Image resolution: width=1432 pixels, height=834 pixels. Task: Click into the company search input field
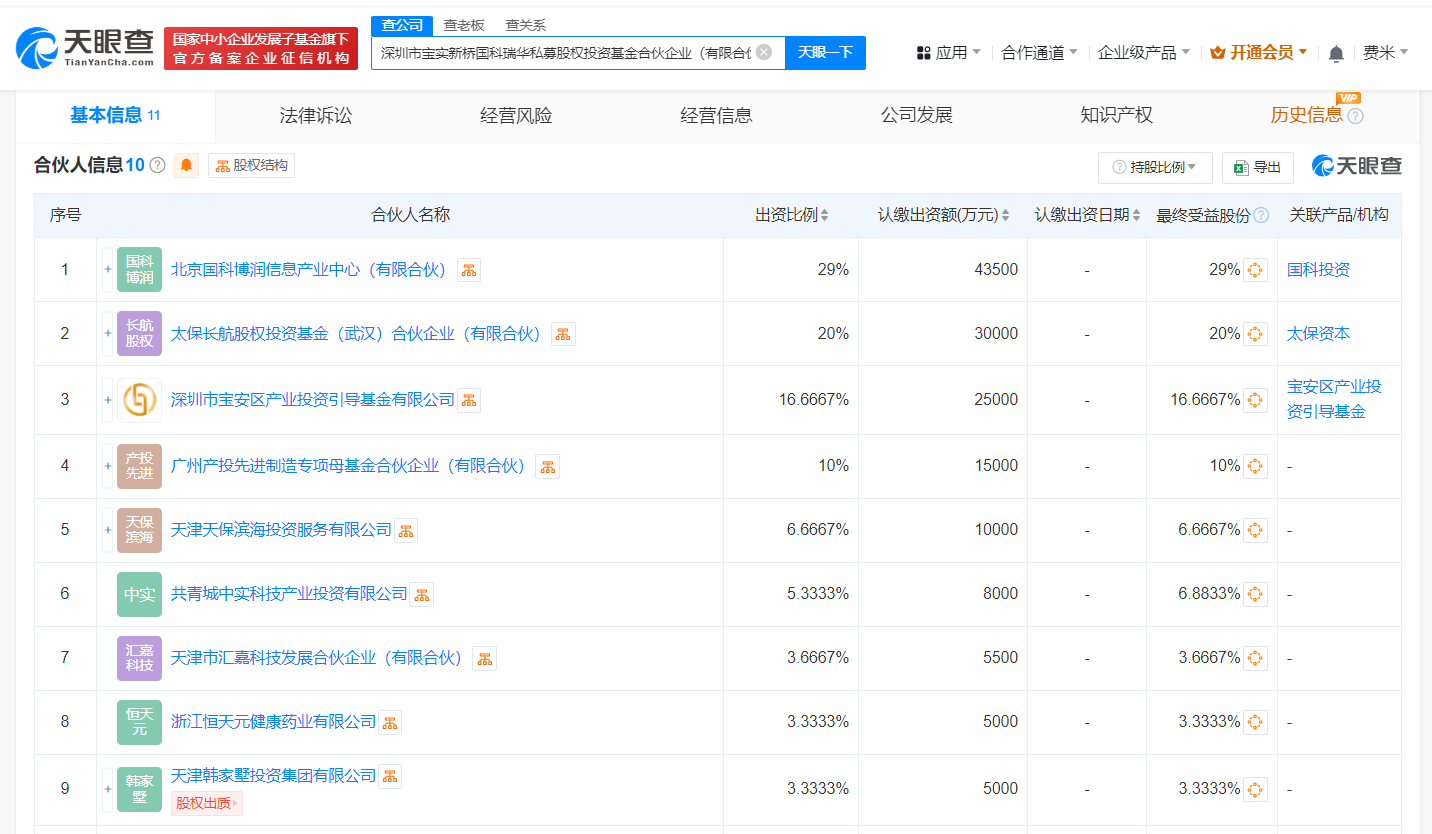pos(565,52)
